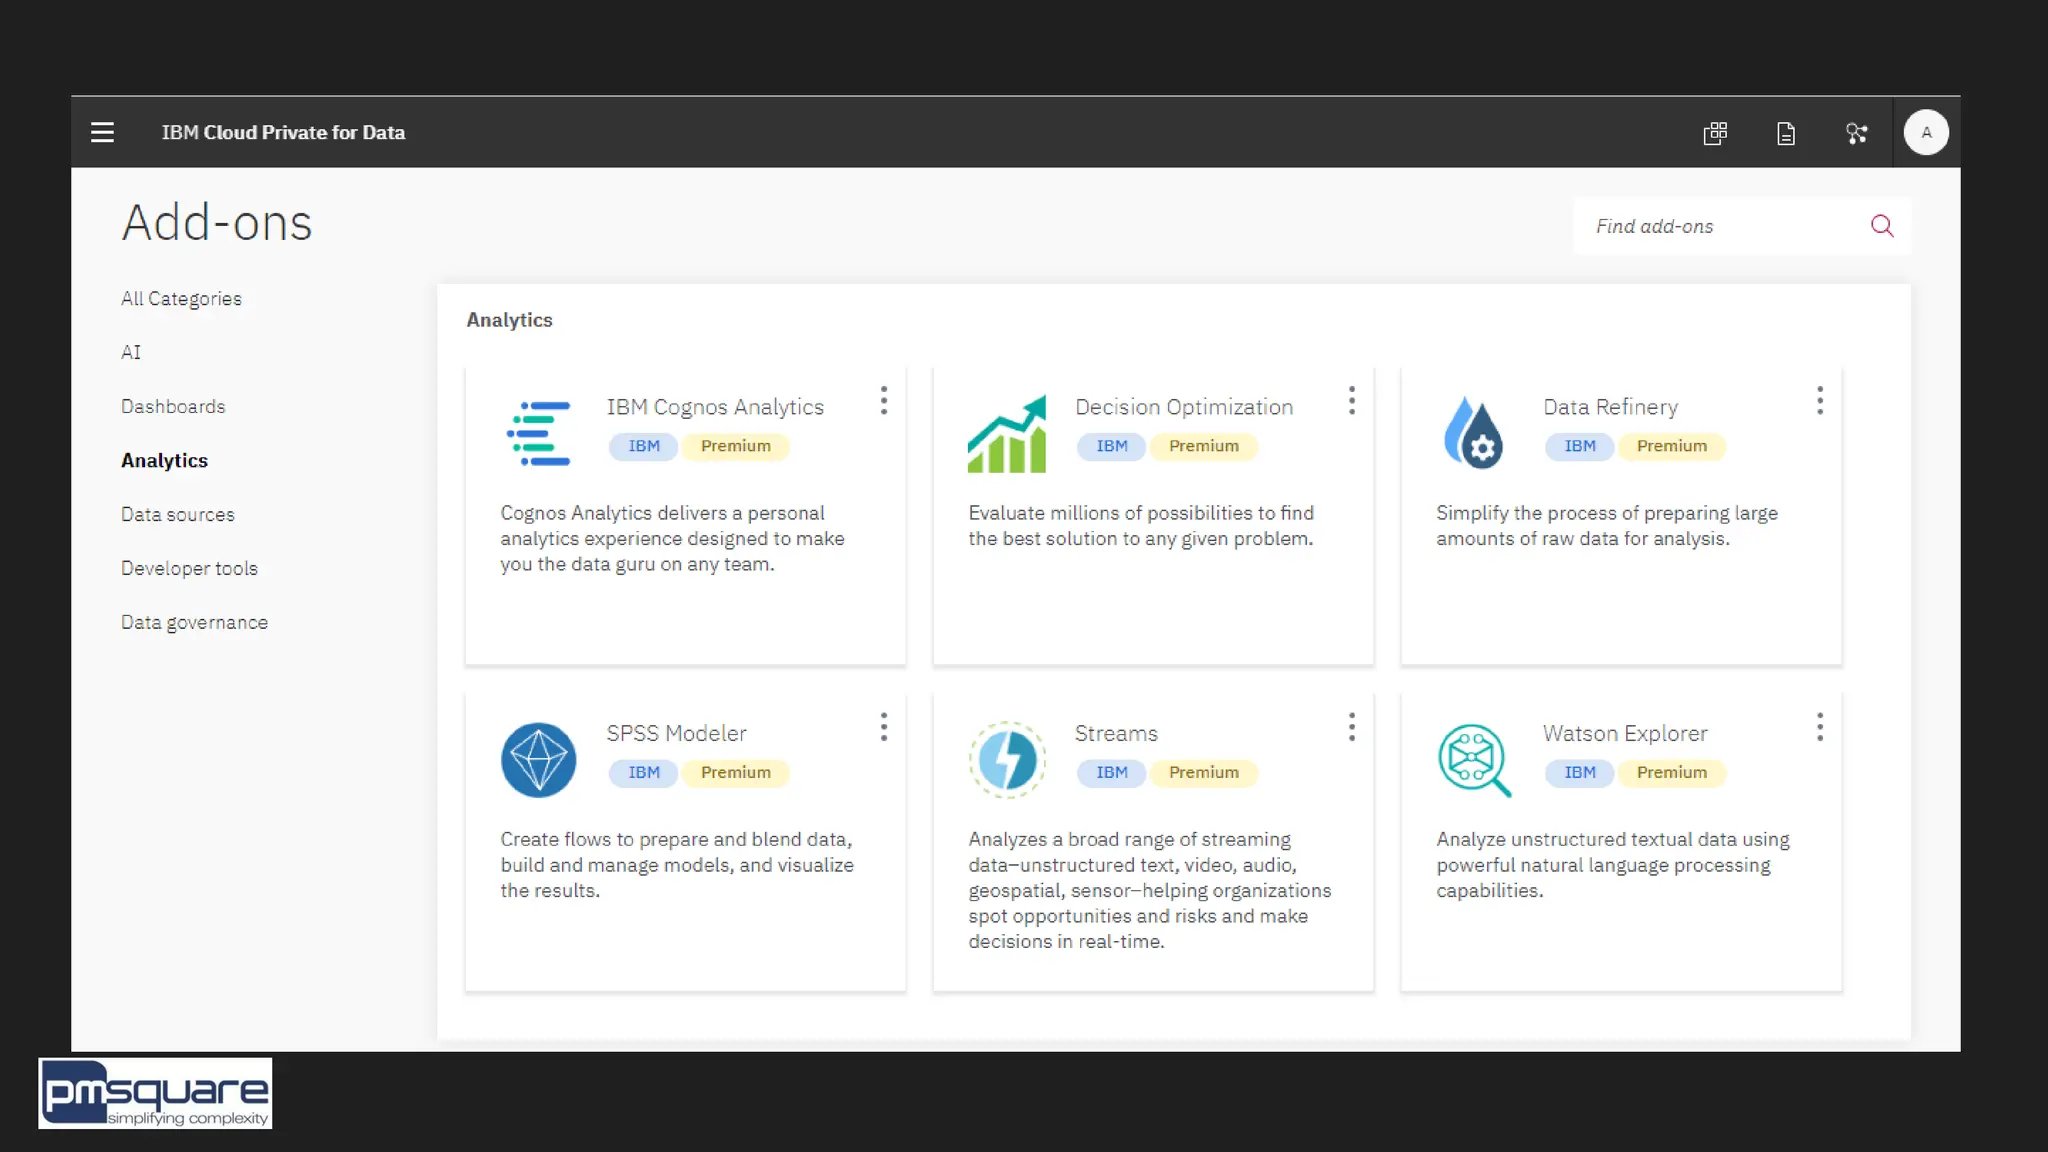Click the Watson Explorer icon
The height and width of the screenshot is (1152, 2048).
(1474, 760)
